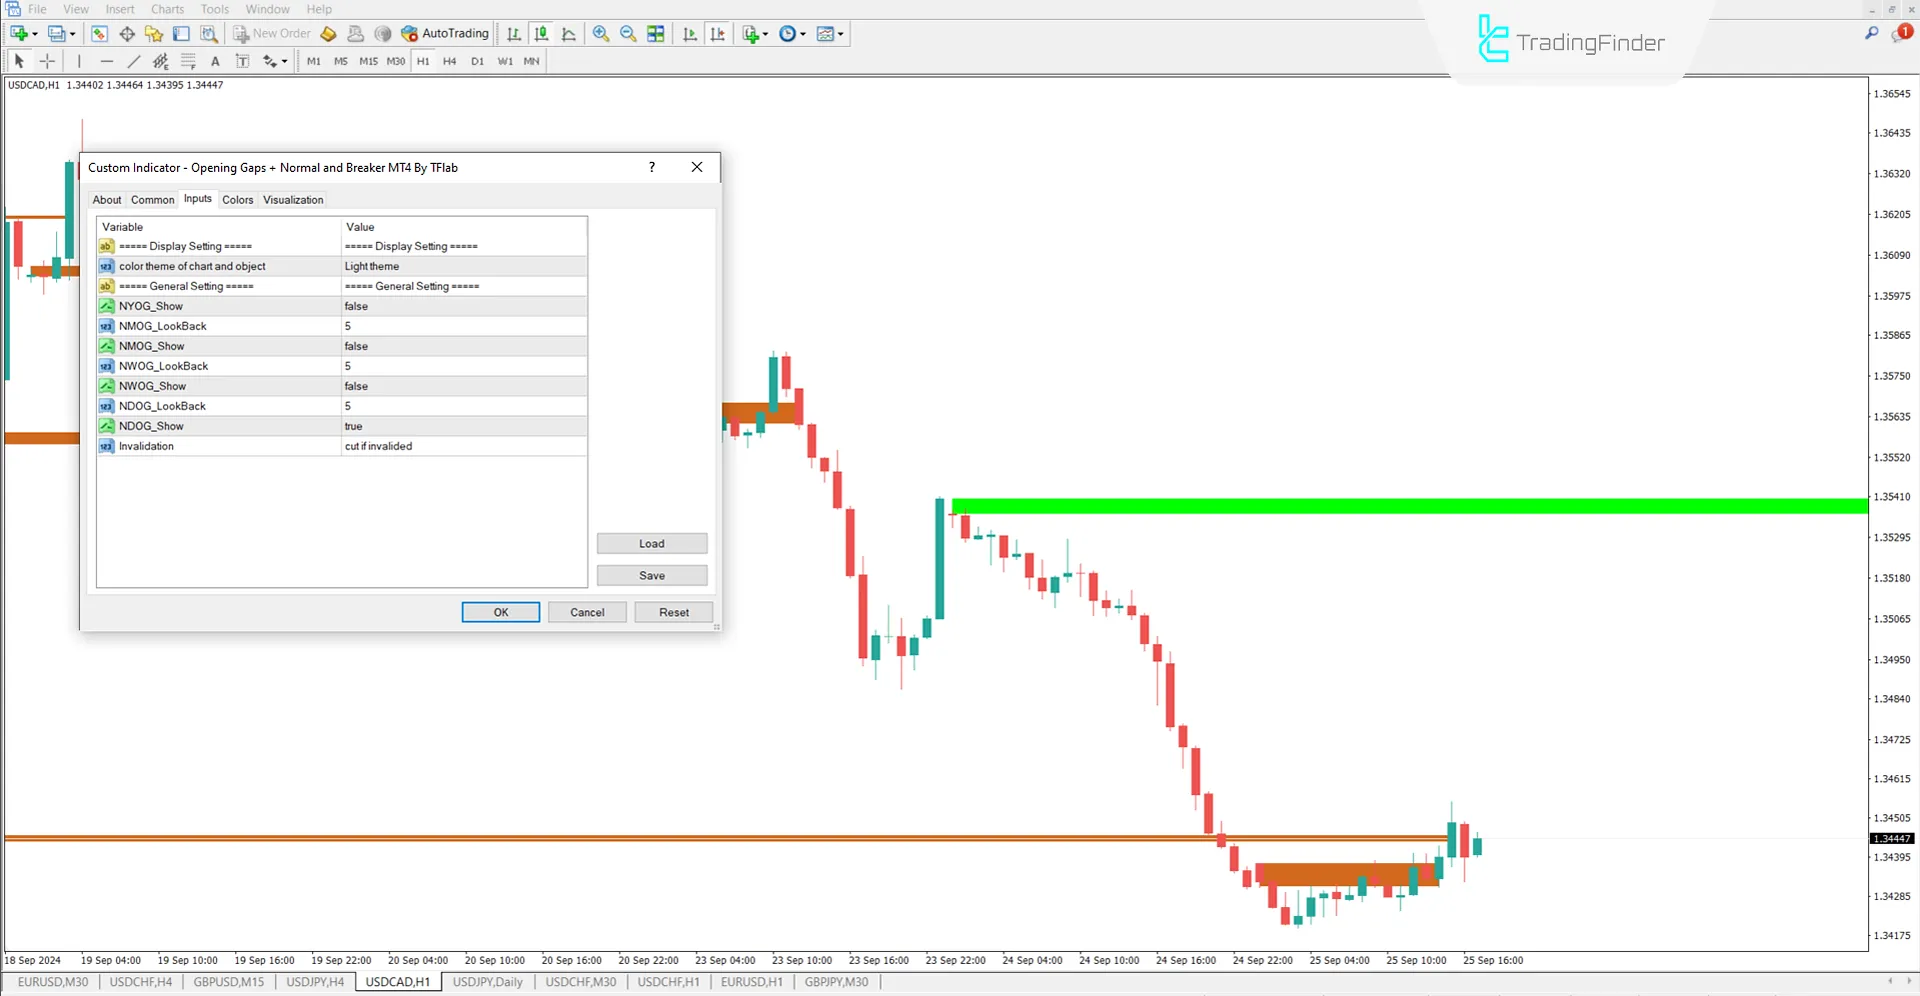This screenshot has height=996, width=1920.
Task: Tile windows with the grid icon
Action: click(x=656, y=34)
